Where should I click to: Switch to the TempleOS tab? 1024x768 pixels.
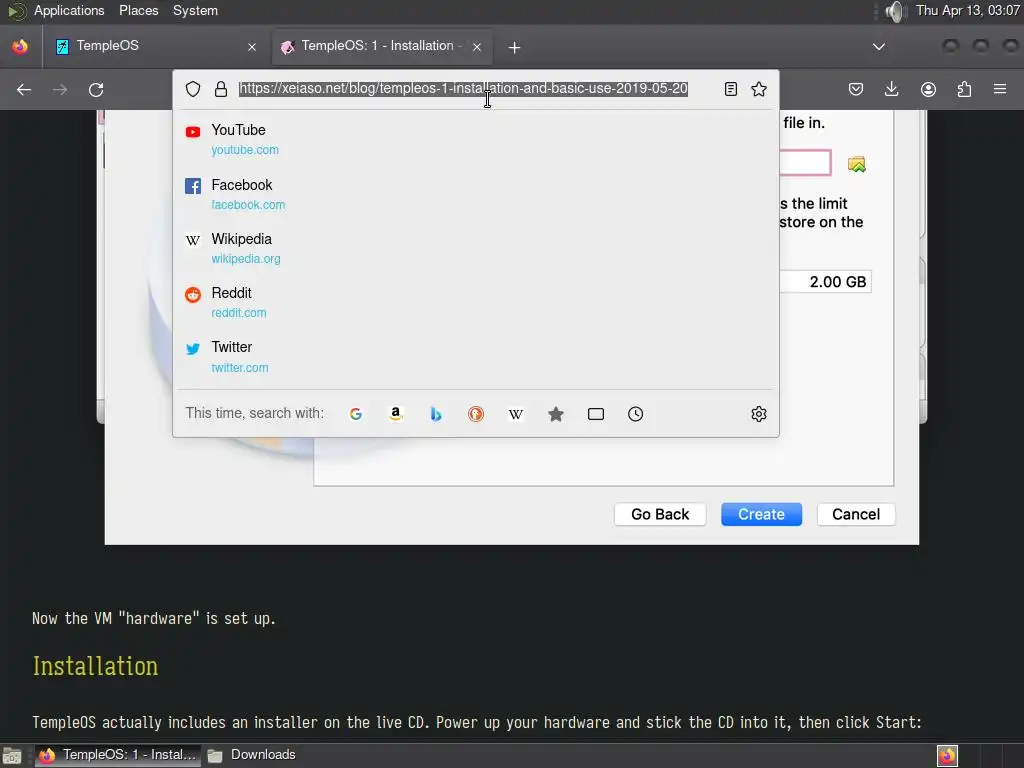[157, 46]
